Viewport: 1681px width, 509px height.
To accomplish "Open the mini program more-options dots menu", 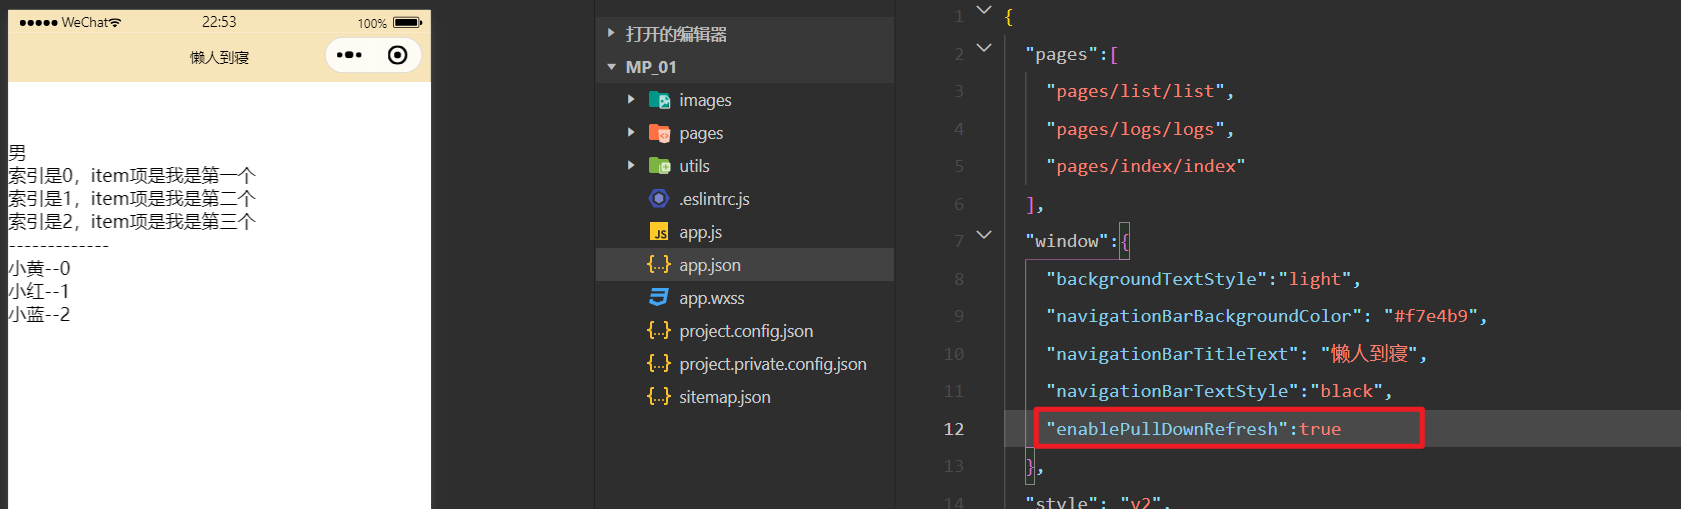I will (x=349, y=55).
